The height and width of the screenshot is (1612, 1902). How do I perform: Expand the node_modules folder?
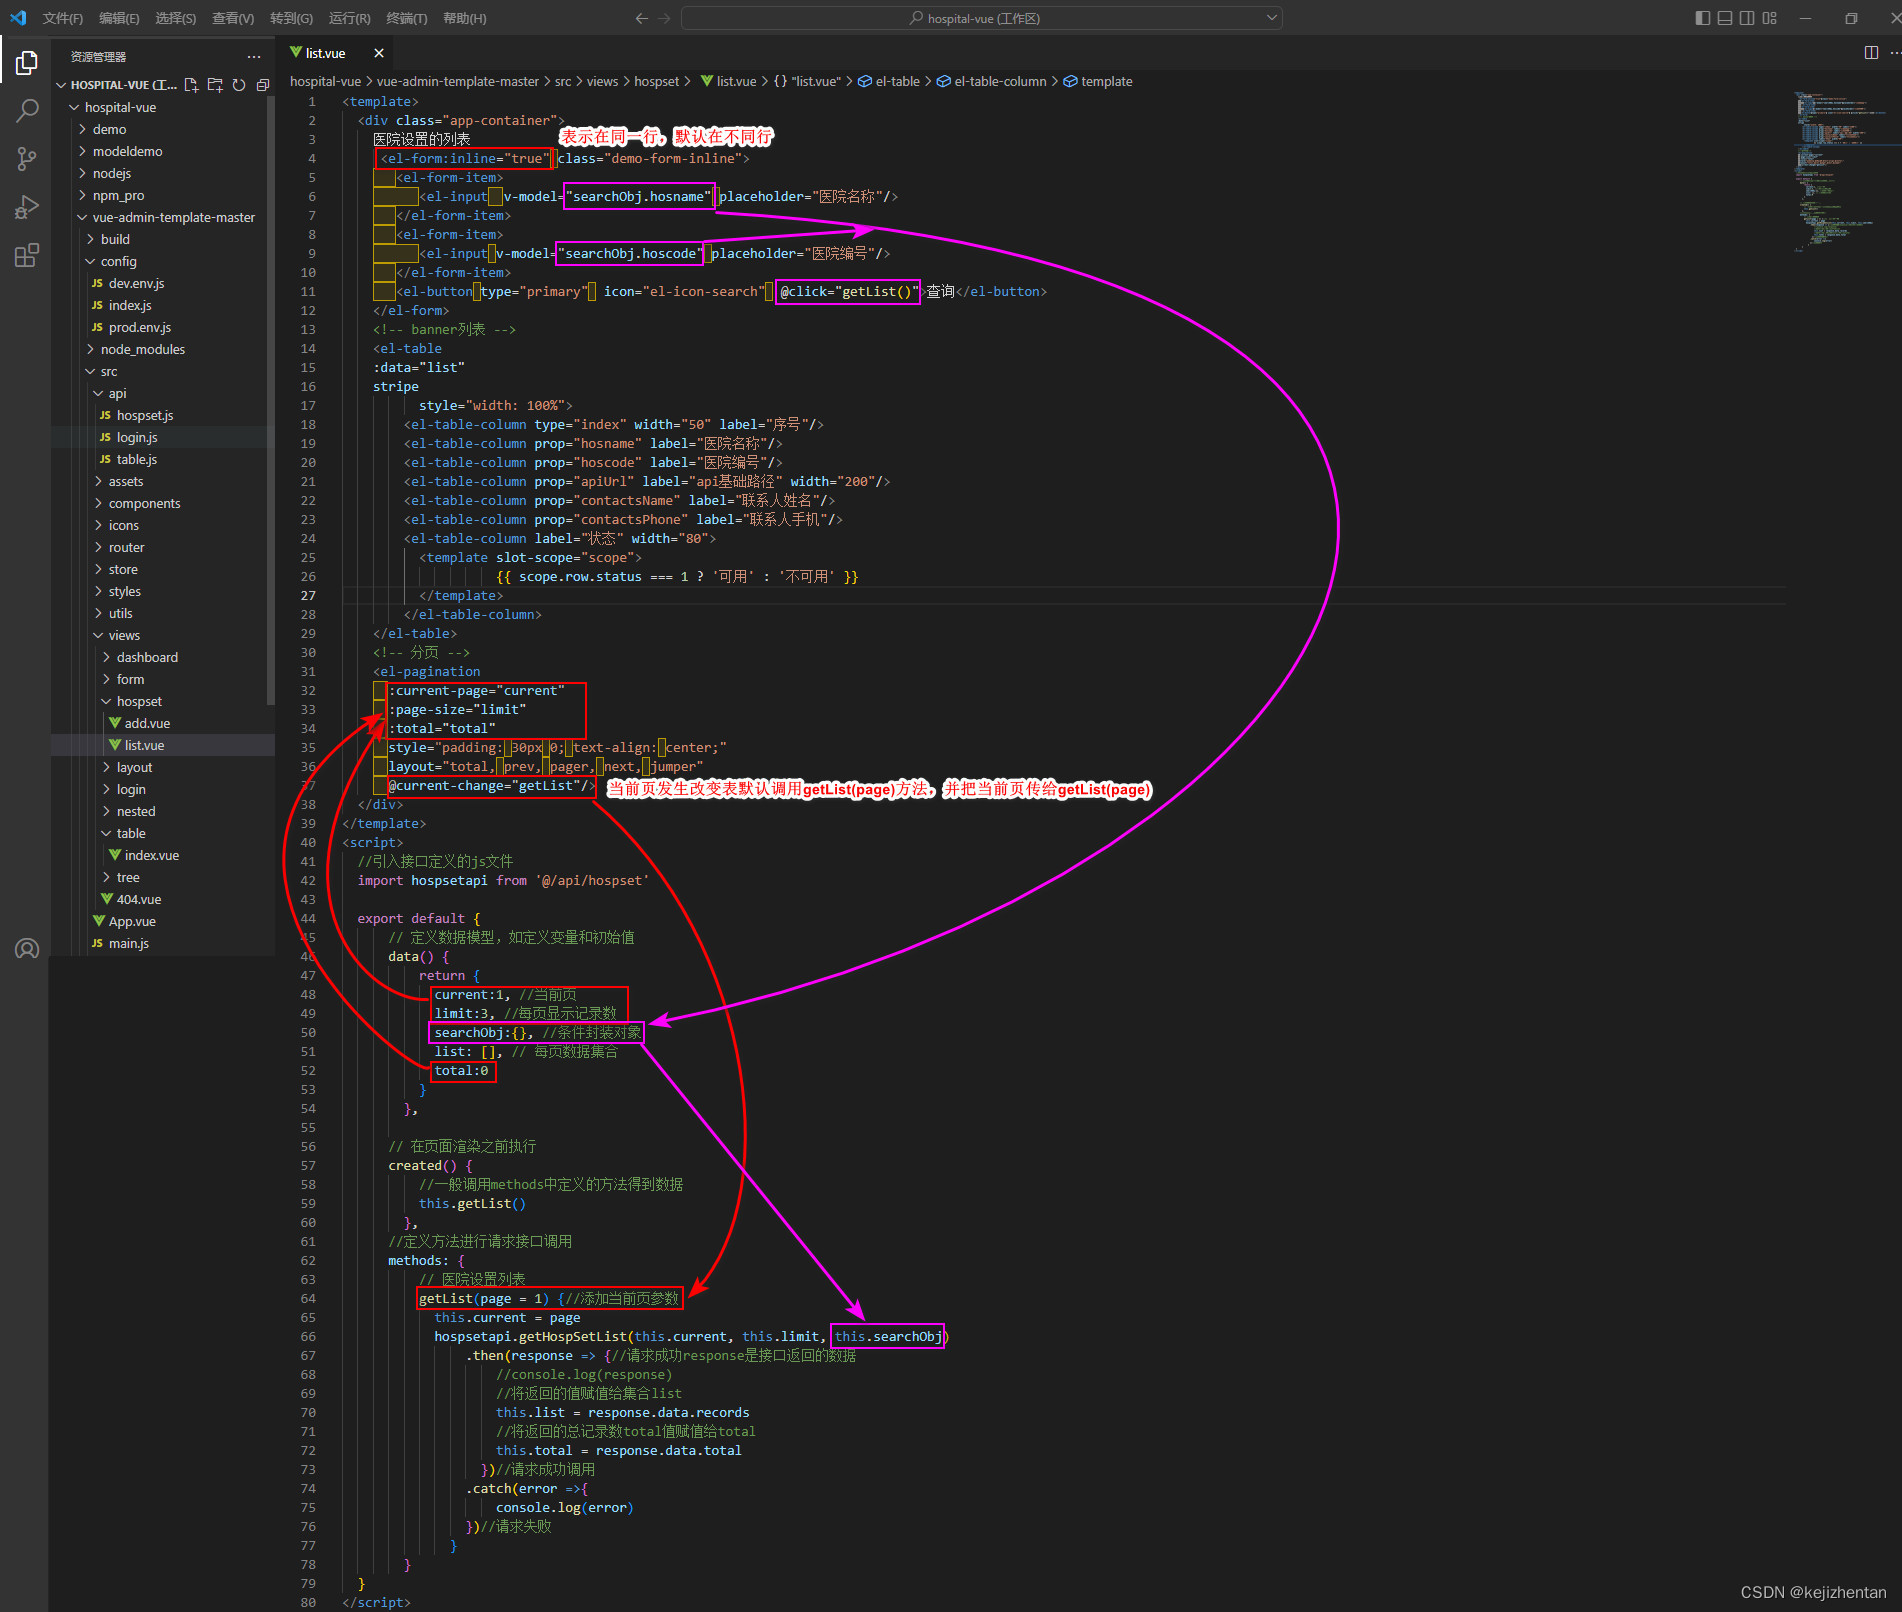coord(143,349)
